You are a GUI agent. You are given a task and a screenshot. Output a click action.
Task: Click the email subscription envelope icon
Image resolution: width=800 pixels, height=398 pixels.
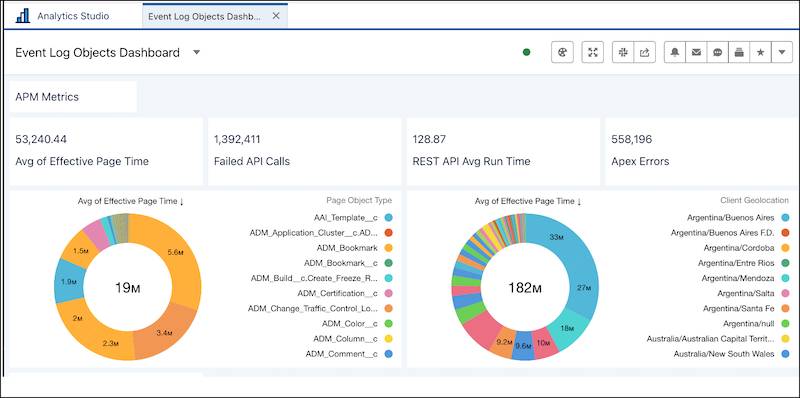pos(696,52)
